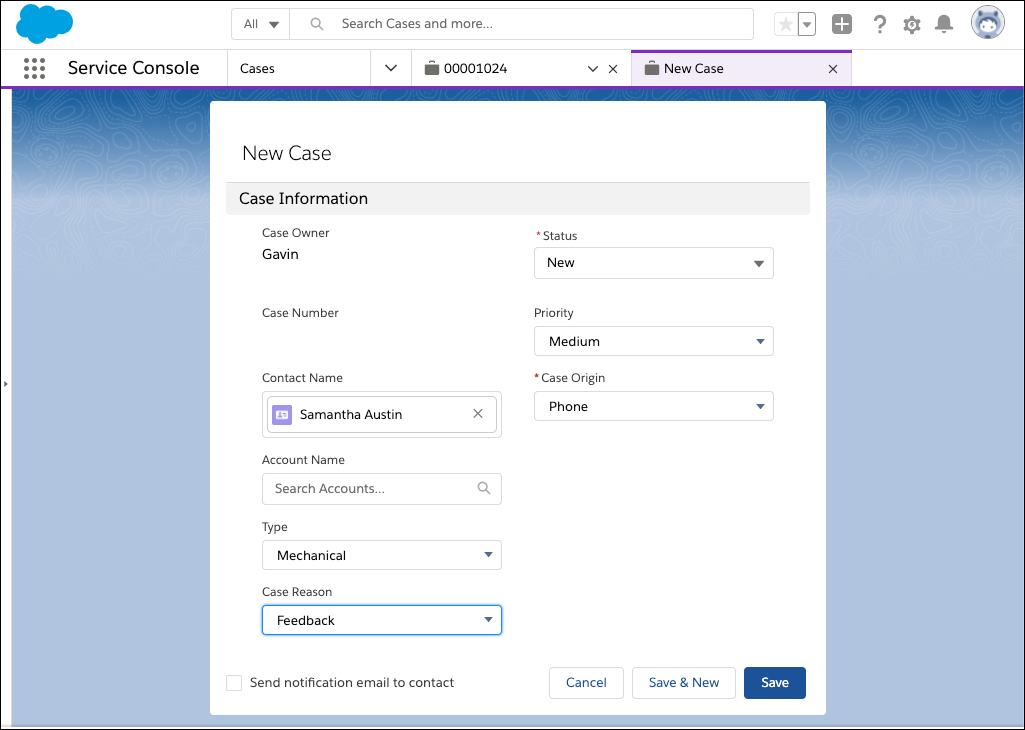Image resolution: width=1025 pixels, height=730 pixels.
Task: Open the Priority dropdown showing Medium
Action: pyautogui.click(x=654, y=341)
